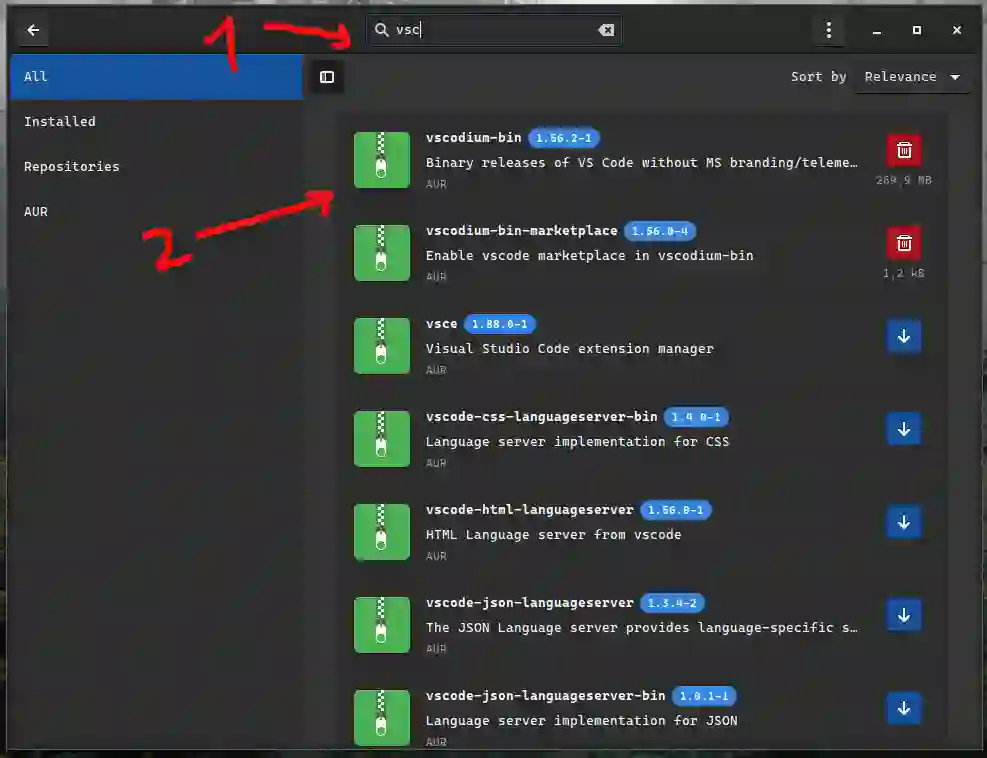Click version badge 1.56.2-1
987x758 pixels.
tap(563, 138)
